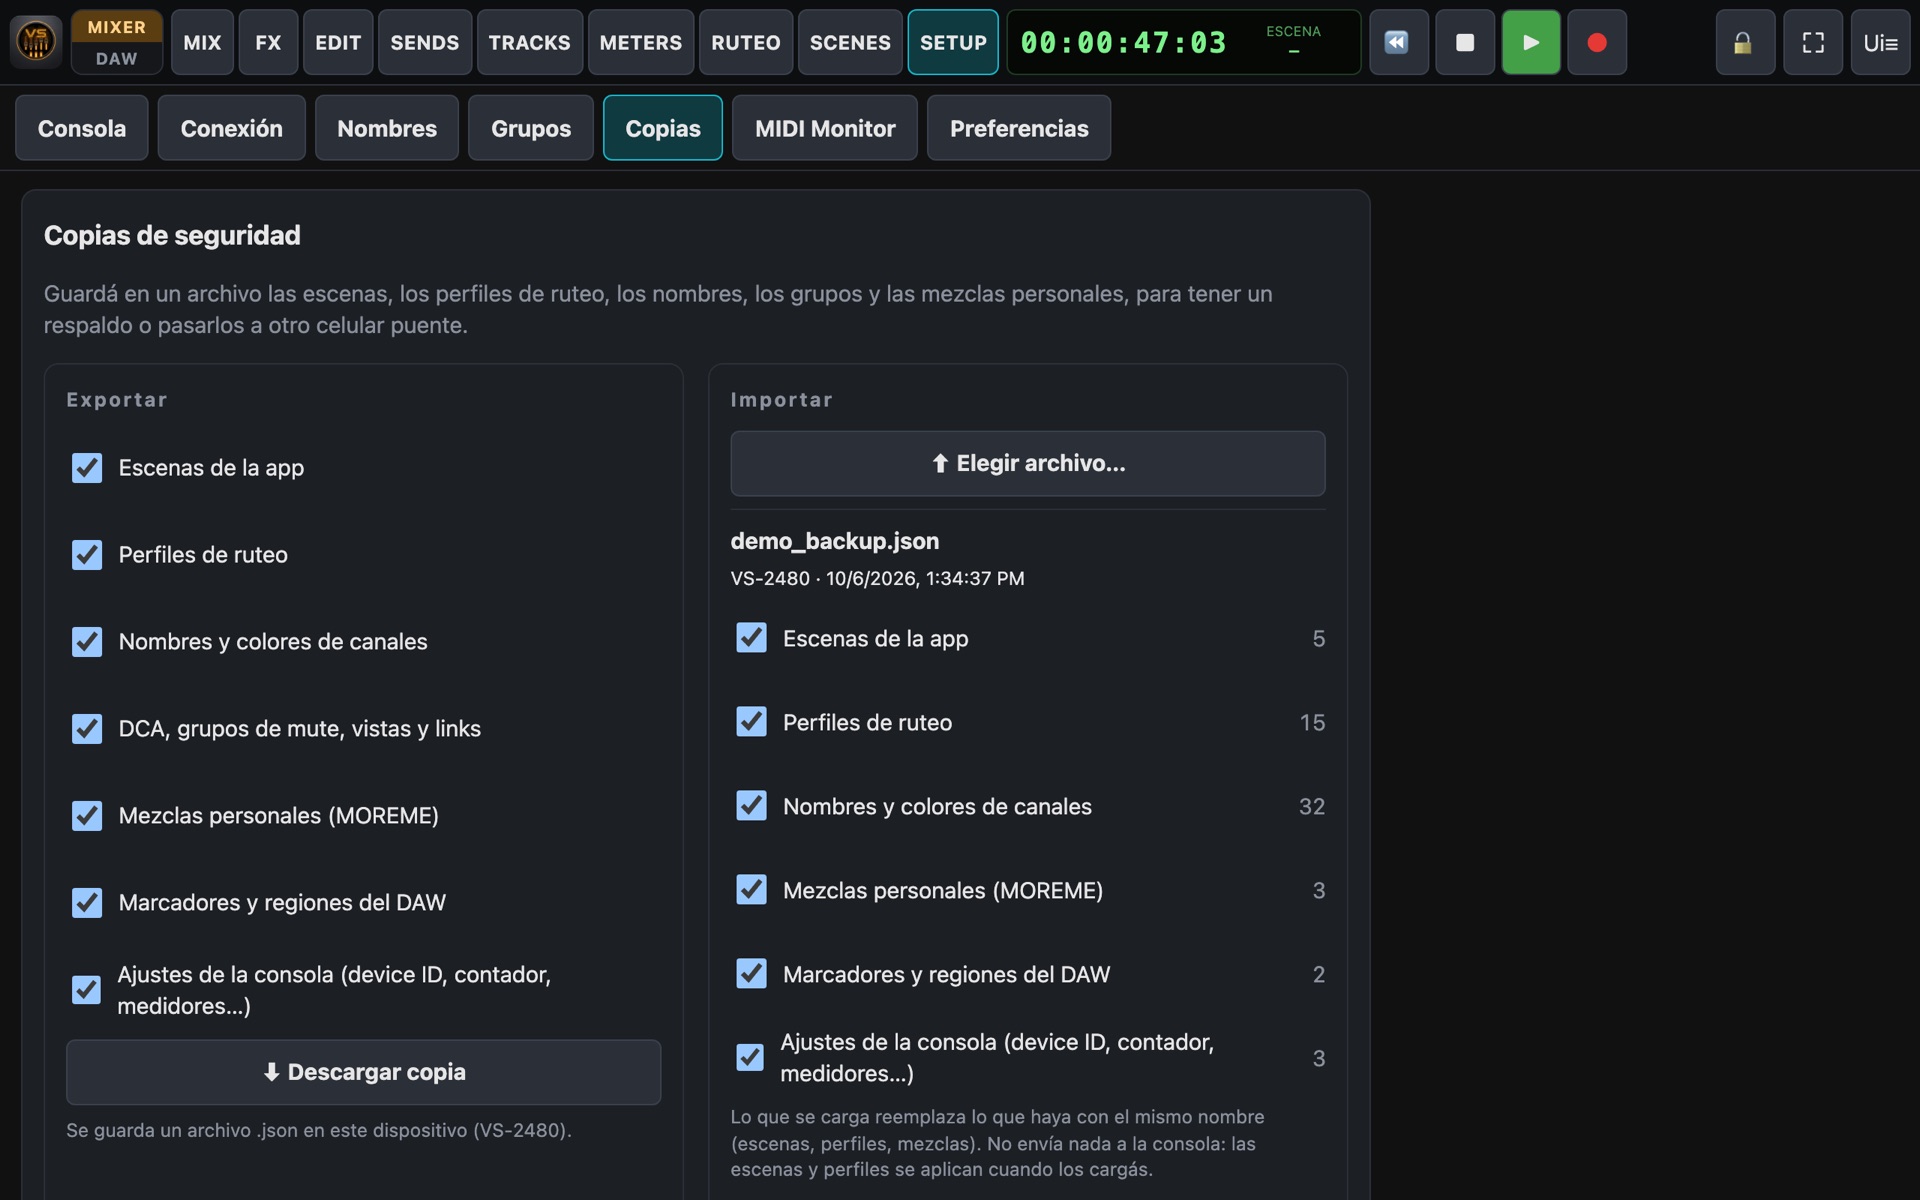The image size is (1920, 1200).
Task: Select the SETUP view
Action: (953, 42)
